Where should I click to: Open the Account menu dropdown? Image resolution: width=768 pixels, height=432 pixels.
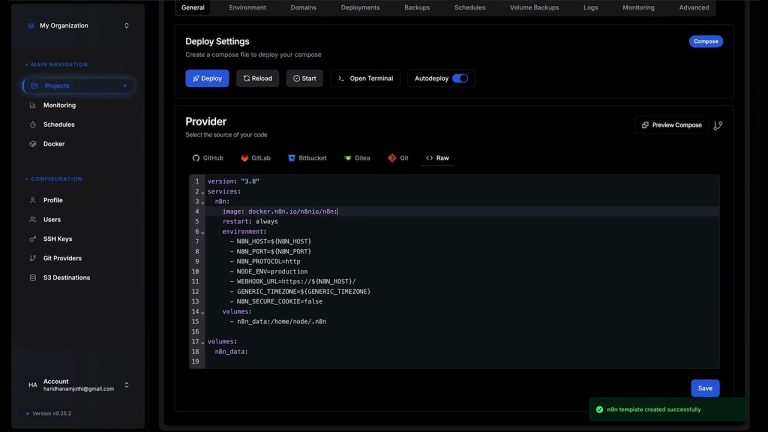[x=78, y=385]
